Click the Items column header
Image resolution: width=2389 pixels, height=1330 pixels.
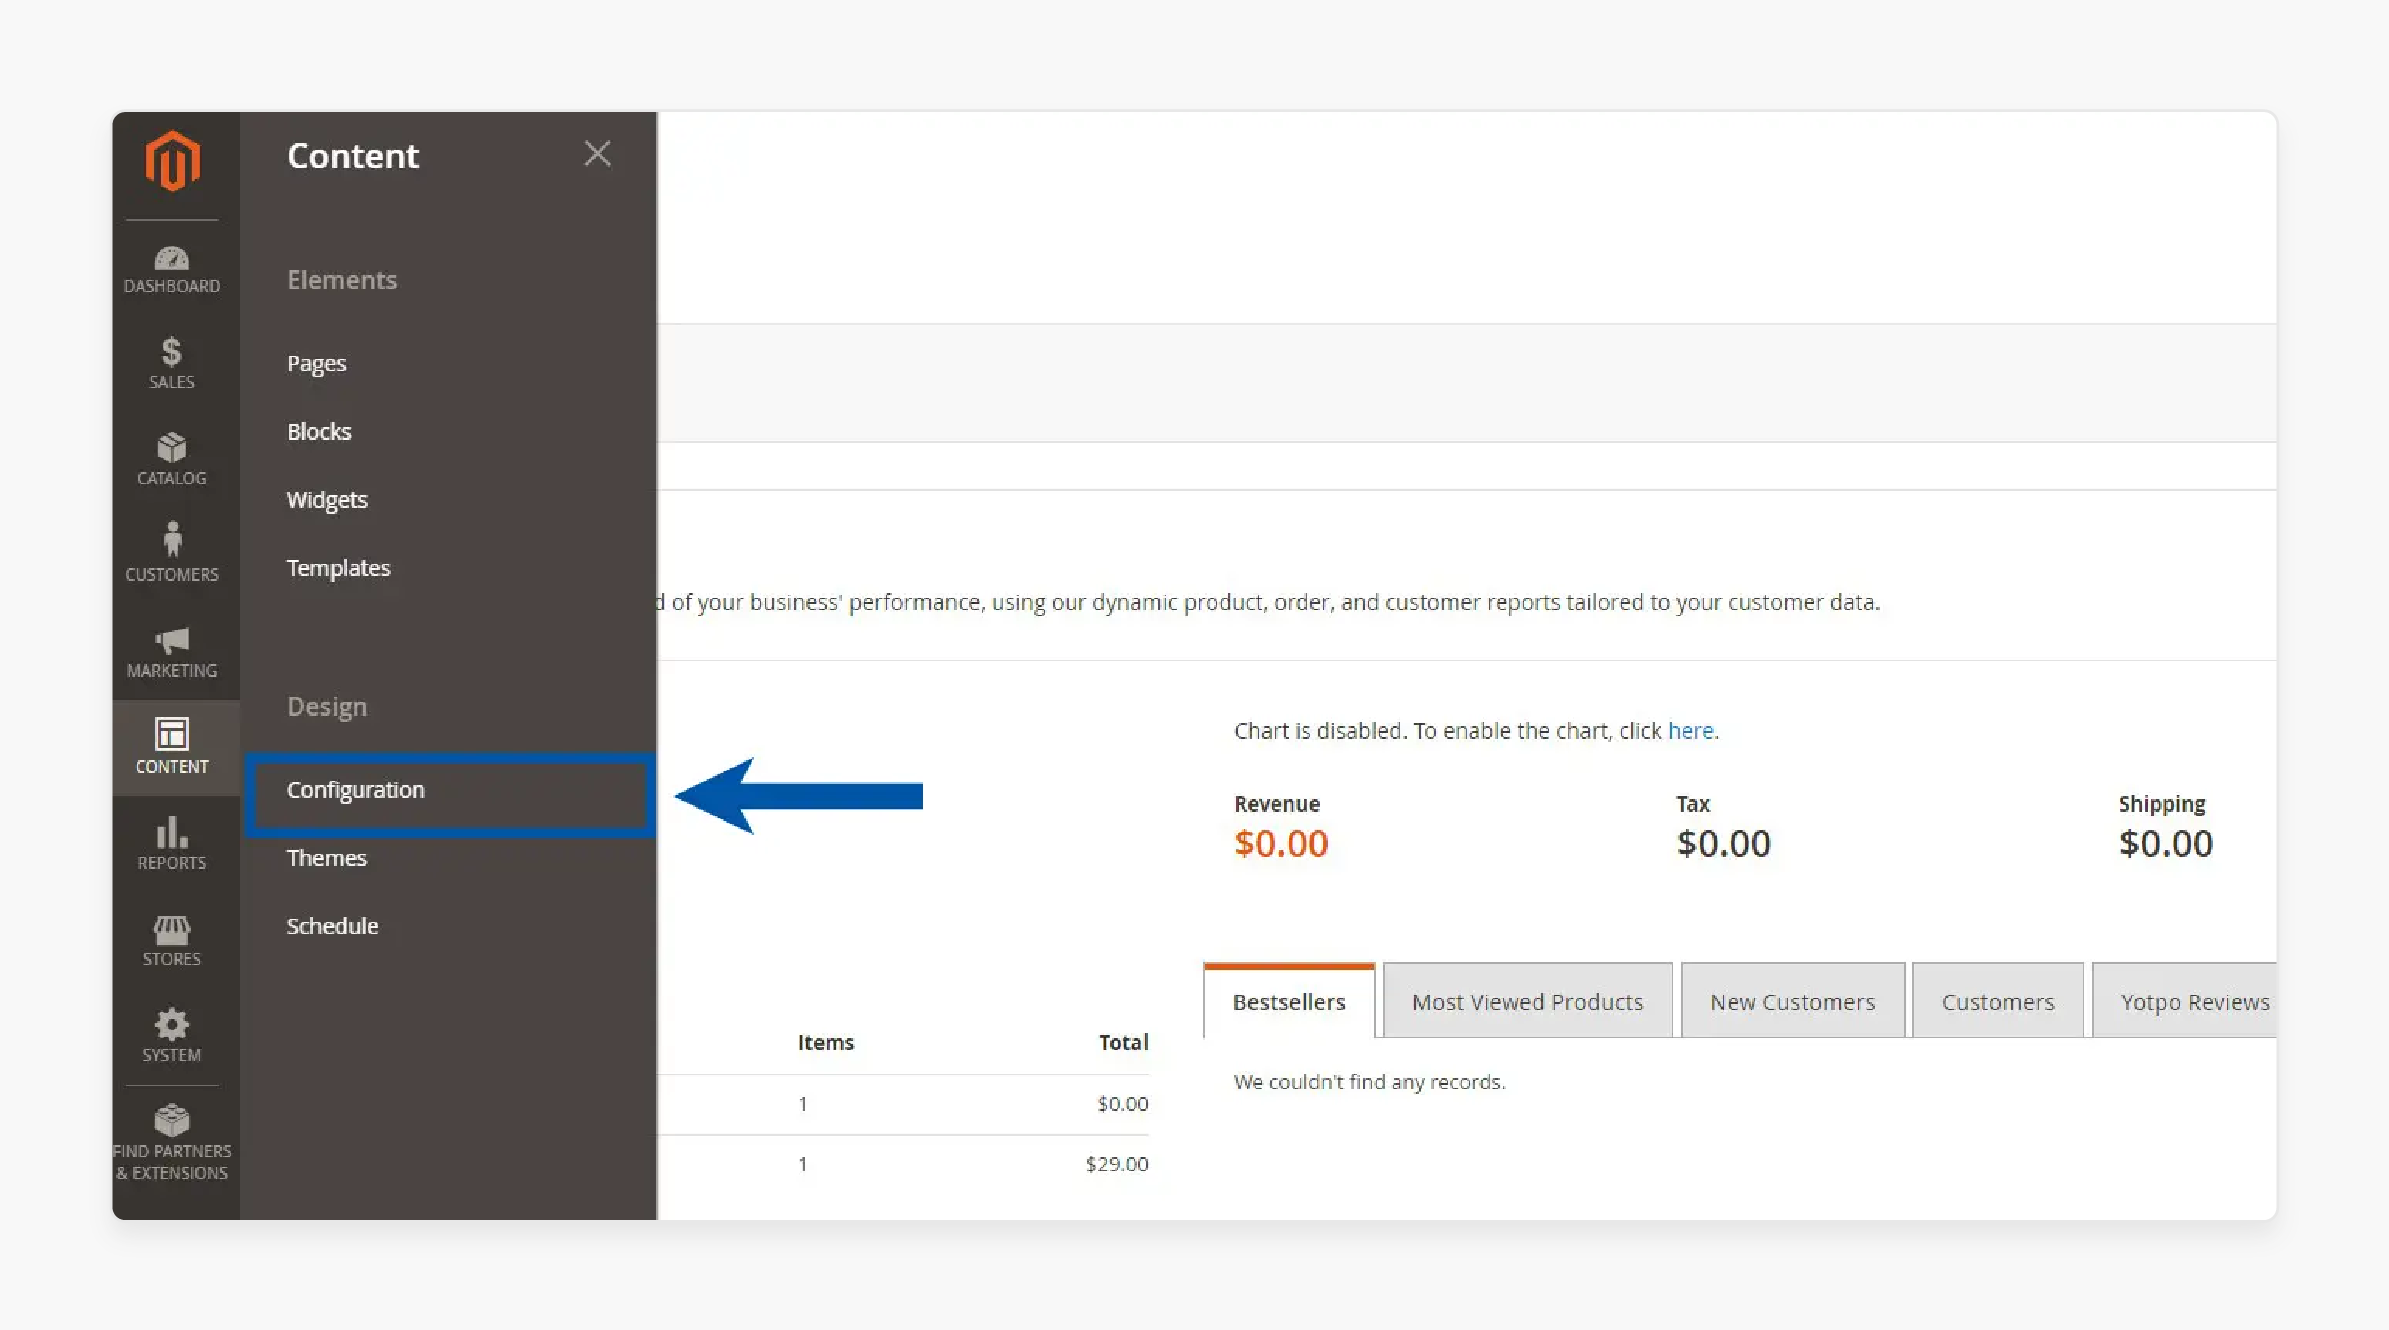tap(825, 1042)
